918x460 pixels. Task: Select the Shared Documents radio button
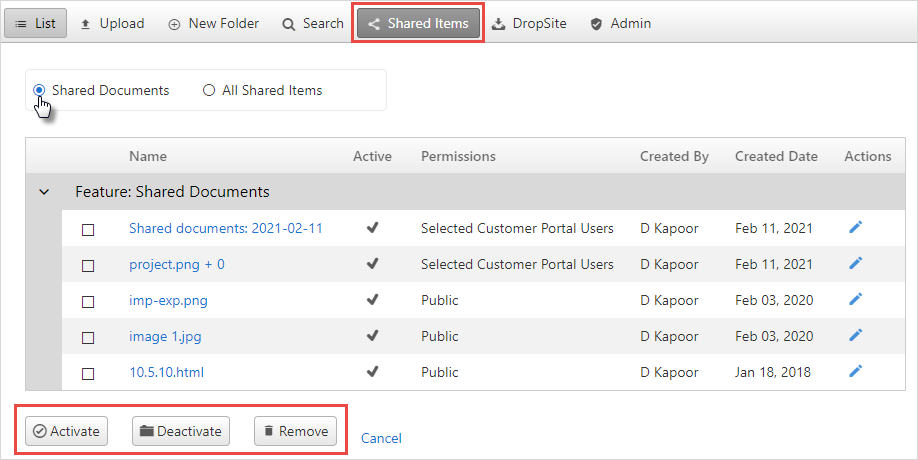pos(39,90)
